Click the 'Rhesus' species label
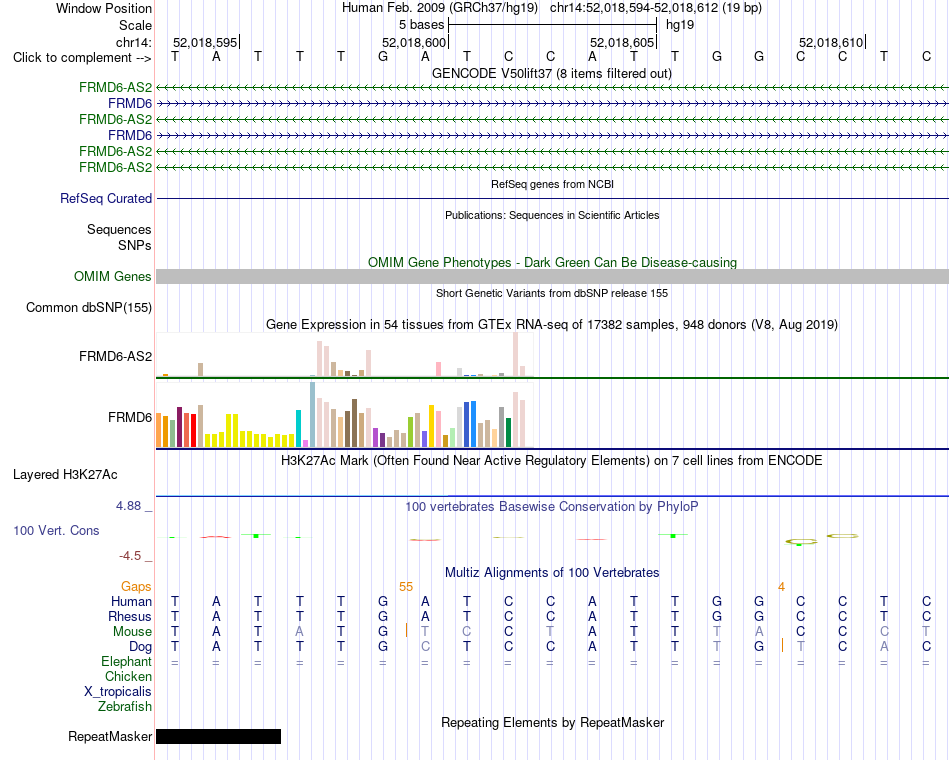The width and height of the screenshot is (950, 760). (x=130, y=616)
